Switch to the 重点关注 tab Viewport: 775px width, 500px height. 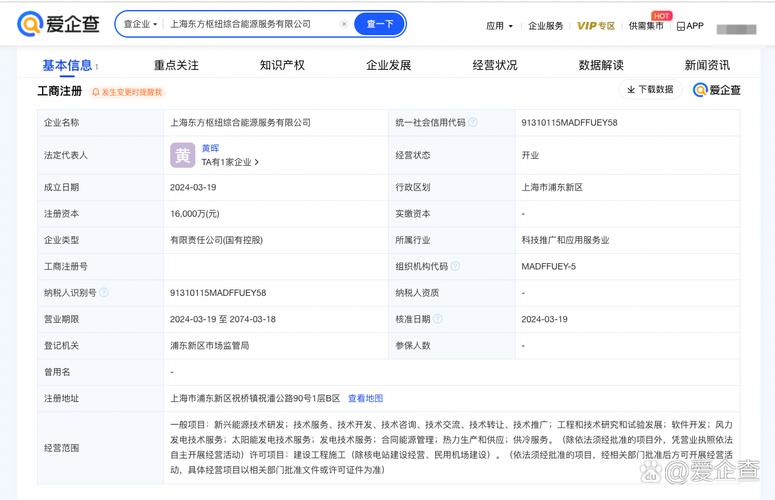tap(176, 65)
